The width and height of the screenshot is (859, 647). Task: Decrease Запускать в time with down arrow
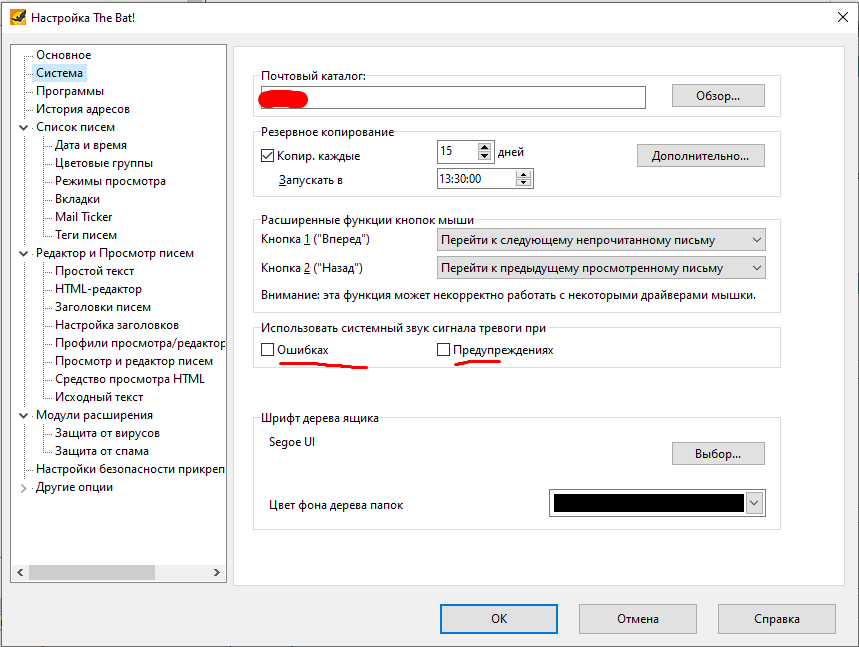(x=524, y=182)
